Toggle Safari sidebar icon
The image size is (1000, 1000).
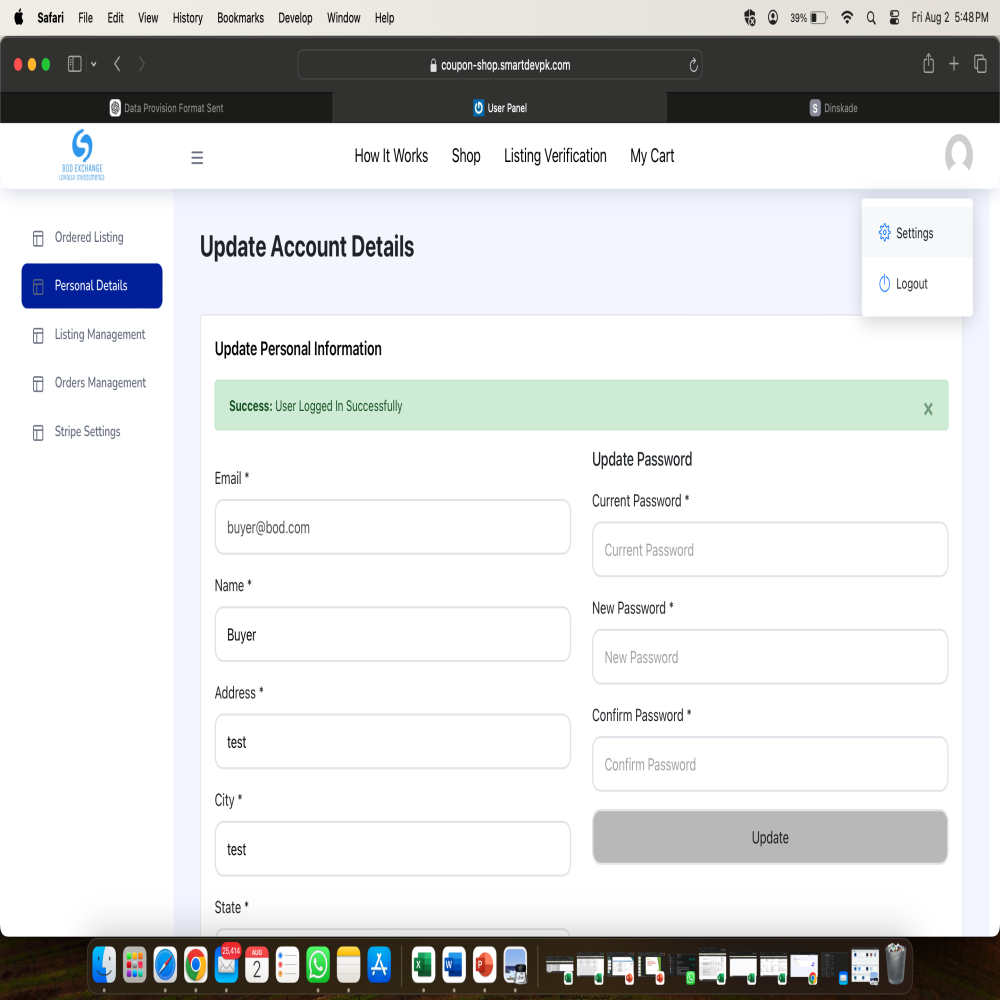(75, 64)
